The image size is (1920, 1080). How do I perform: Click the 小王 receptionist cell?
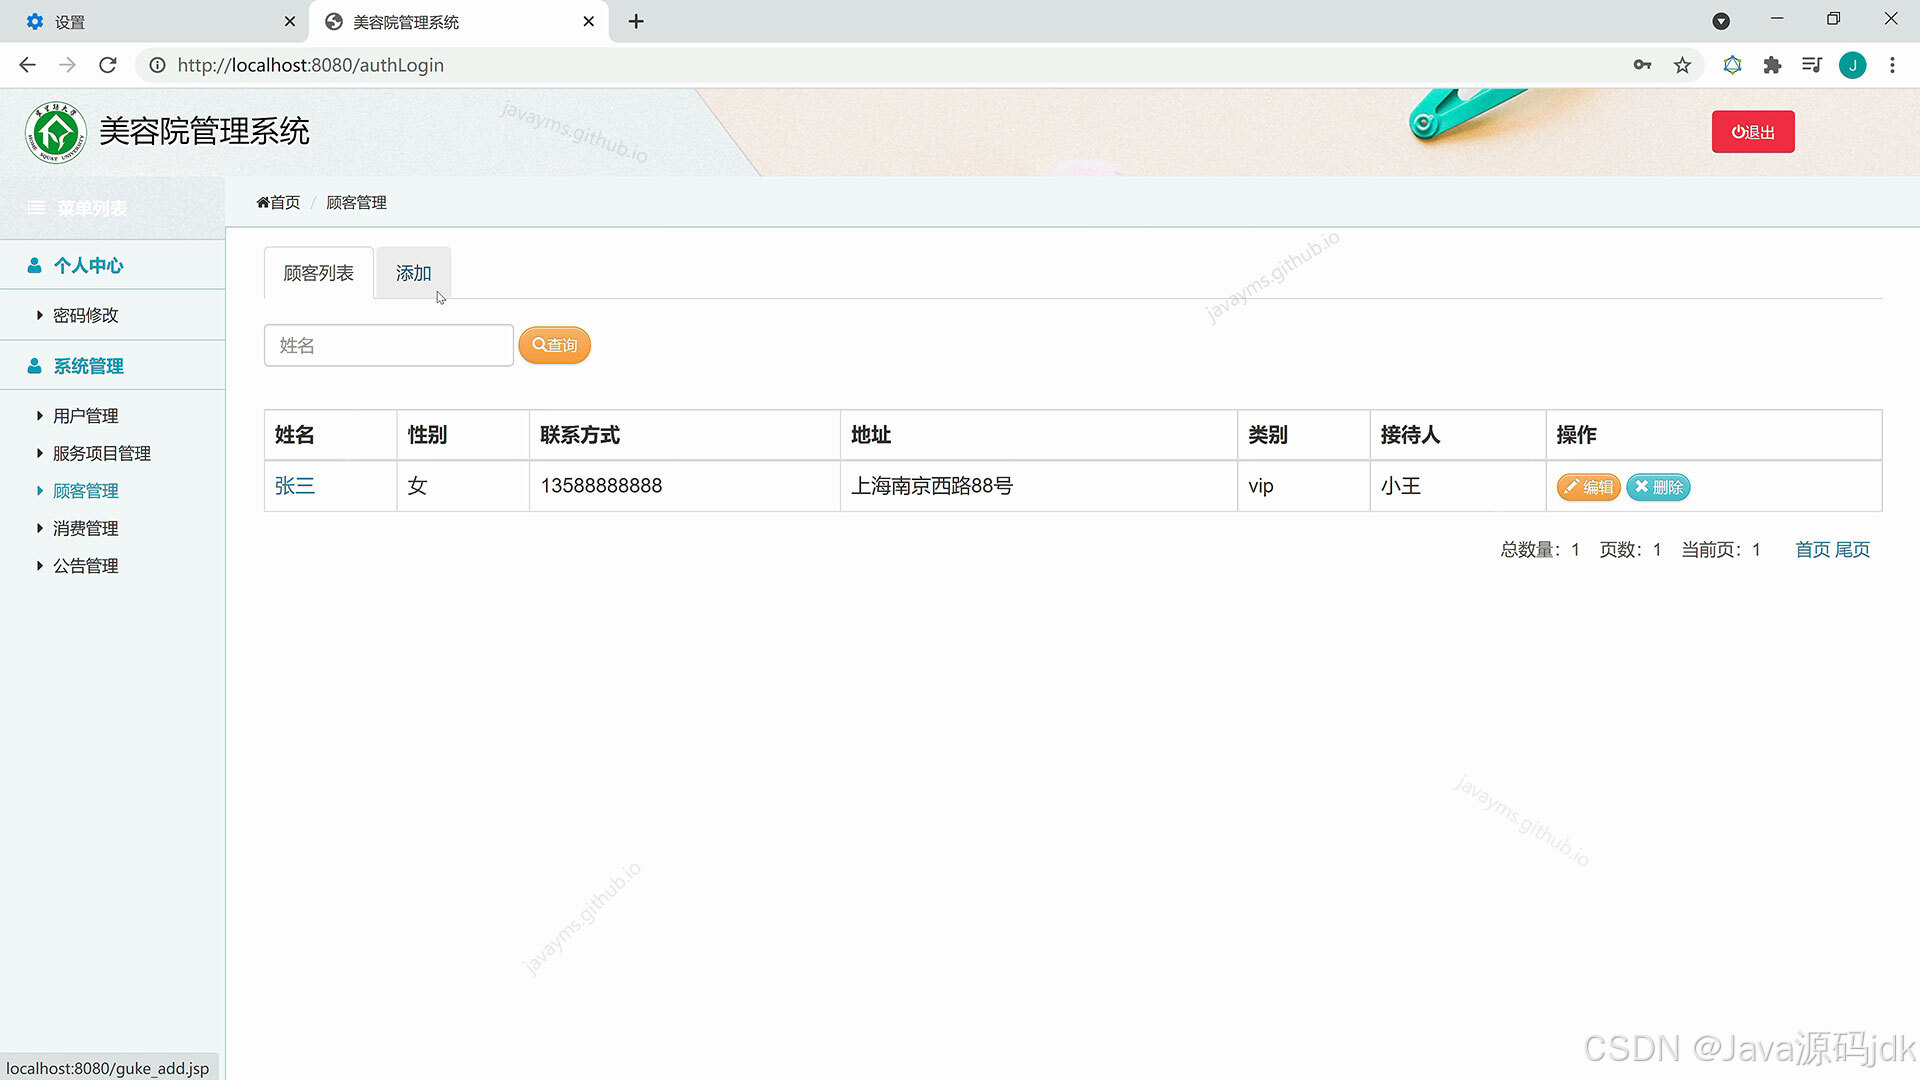click(1457, 486)
